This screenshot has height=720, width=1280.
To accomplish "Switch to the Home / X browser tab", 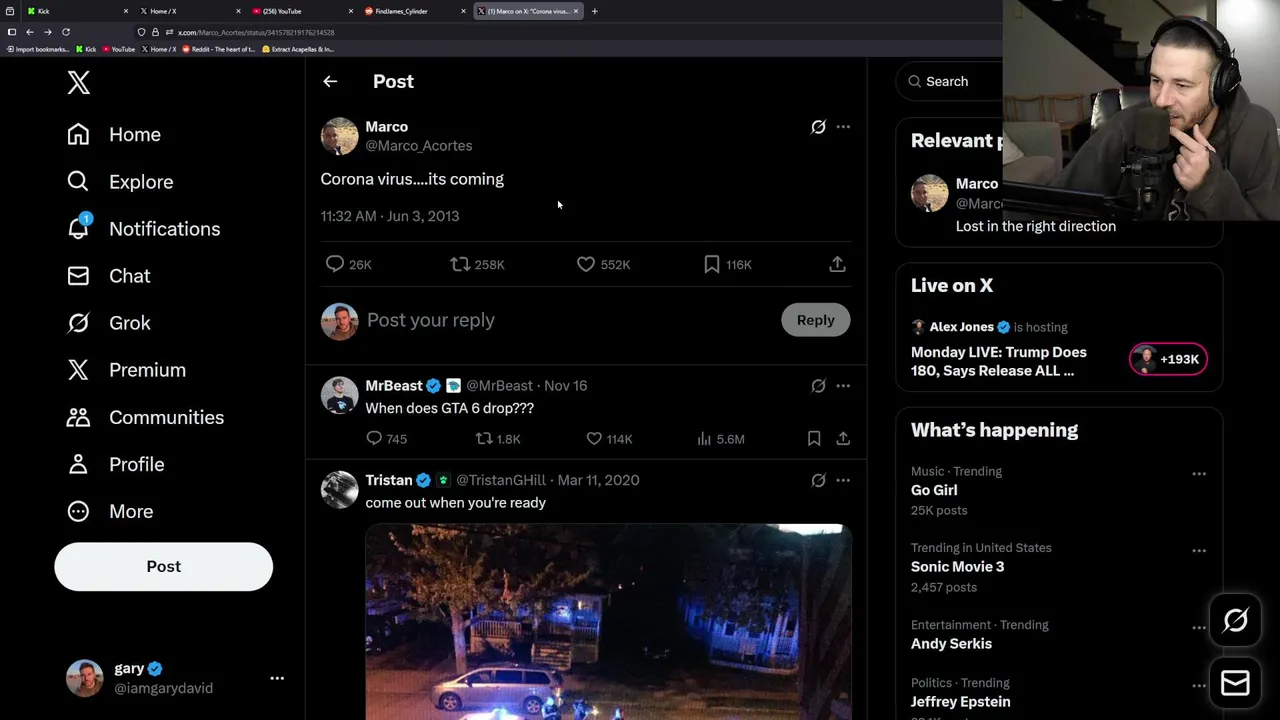I will pyautogui.click(x=190, y=11).
